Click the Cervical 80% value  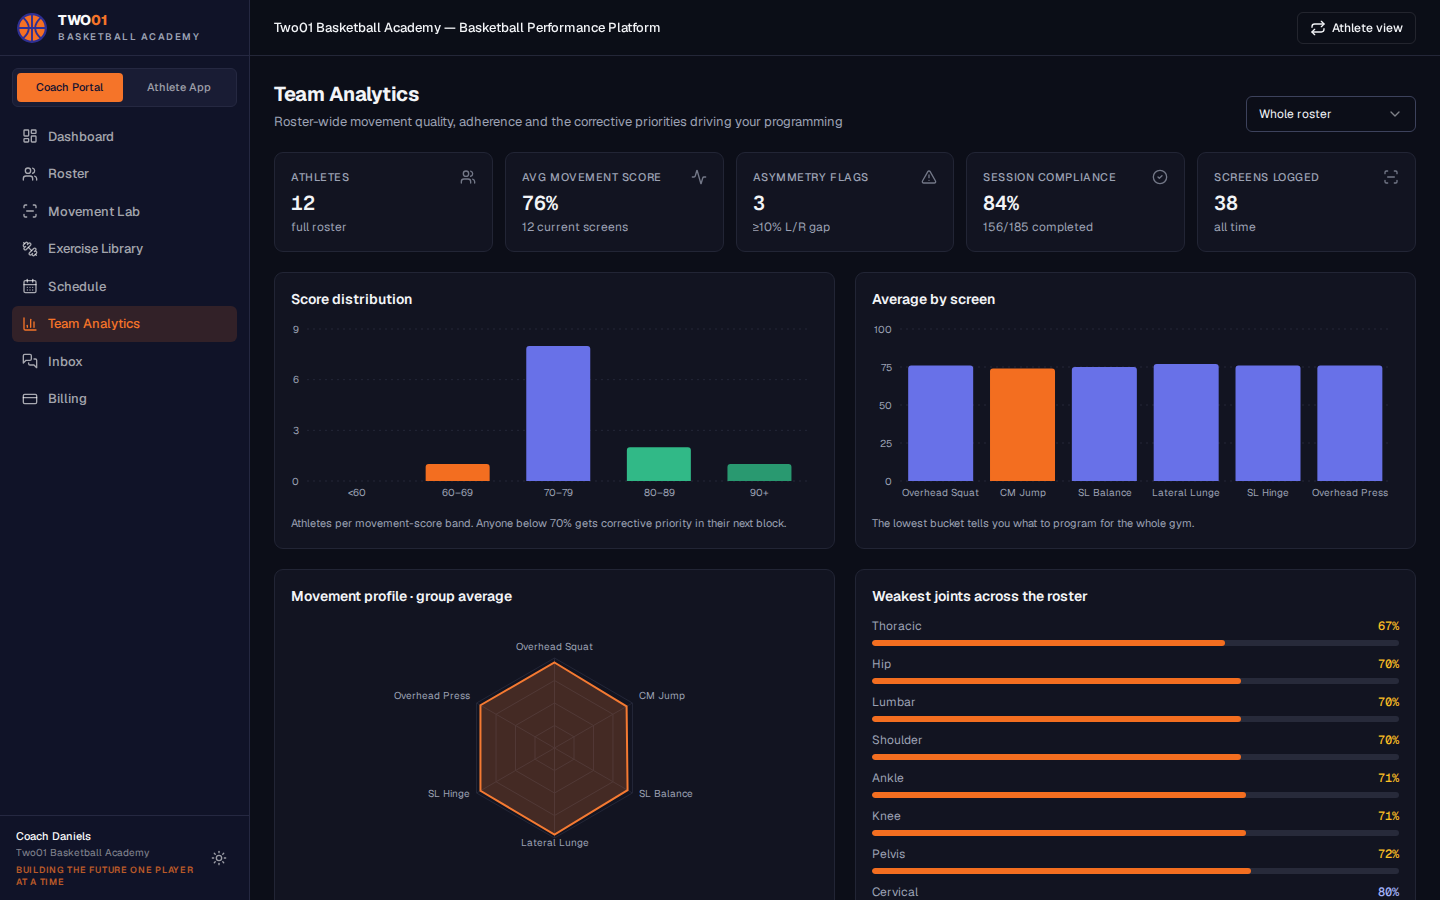(x=1388, y=892)
